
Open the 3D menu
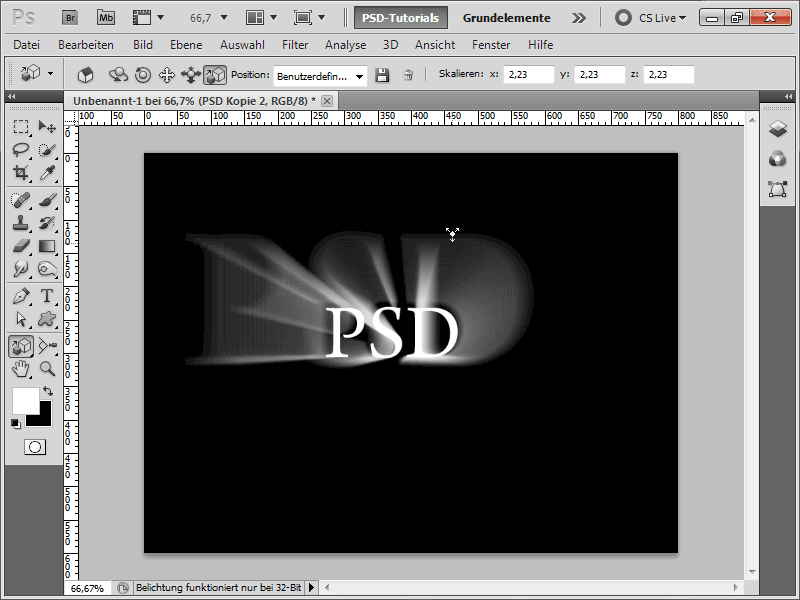coord(390,45)
